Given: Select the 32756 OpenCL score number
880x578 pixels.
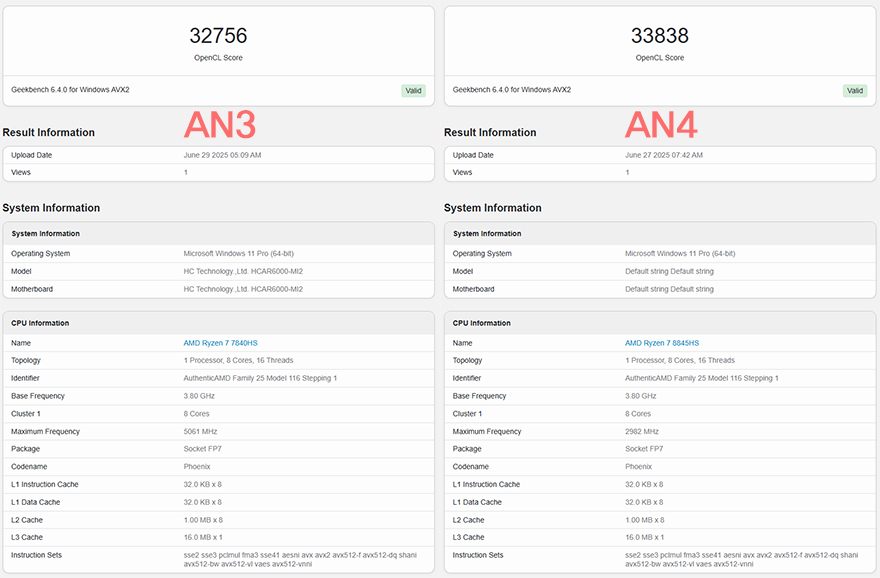Looking at the screenshot, I should [x=218, y=36].
